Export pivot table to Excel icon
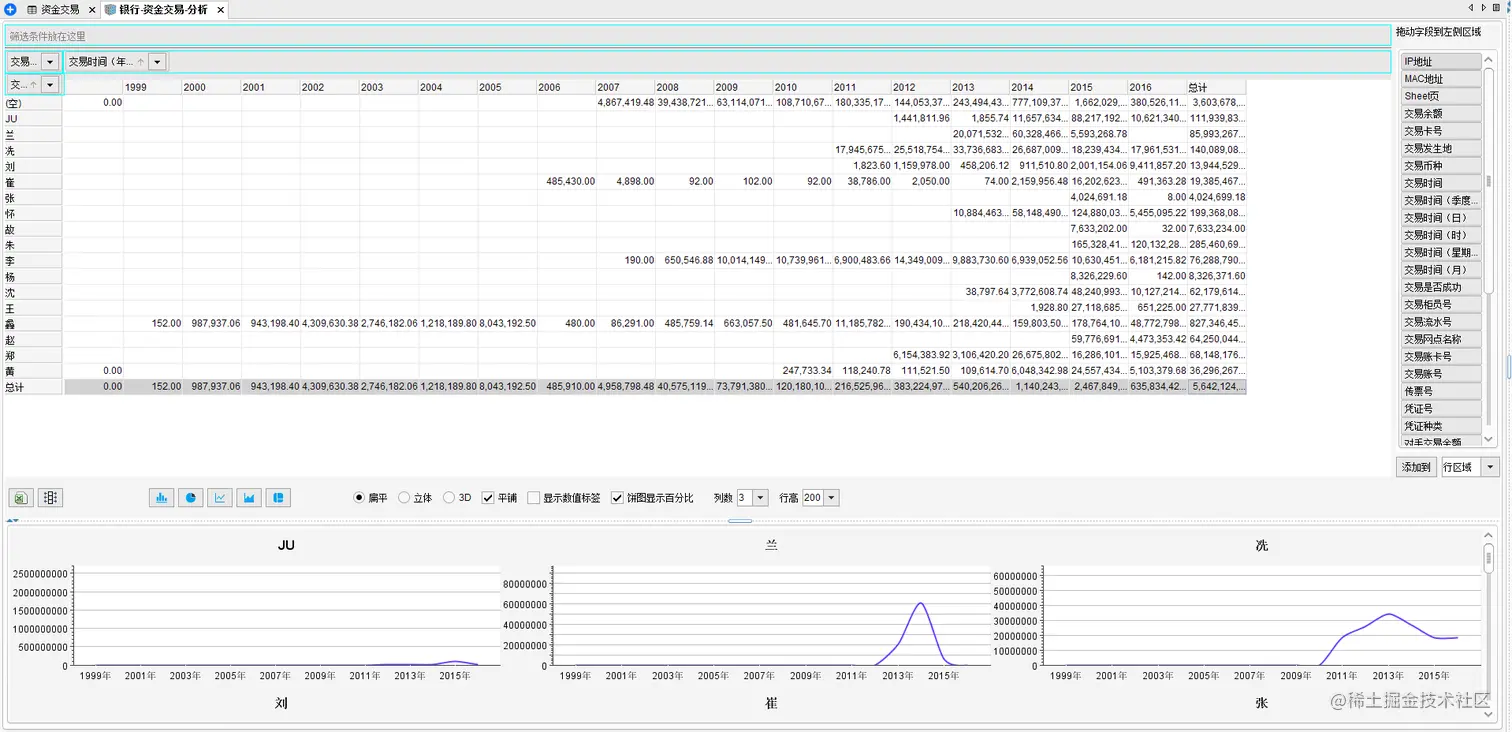 [20, 498]
